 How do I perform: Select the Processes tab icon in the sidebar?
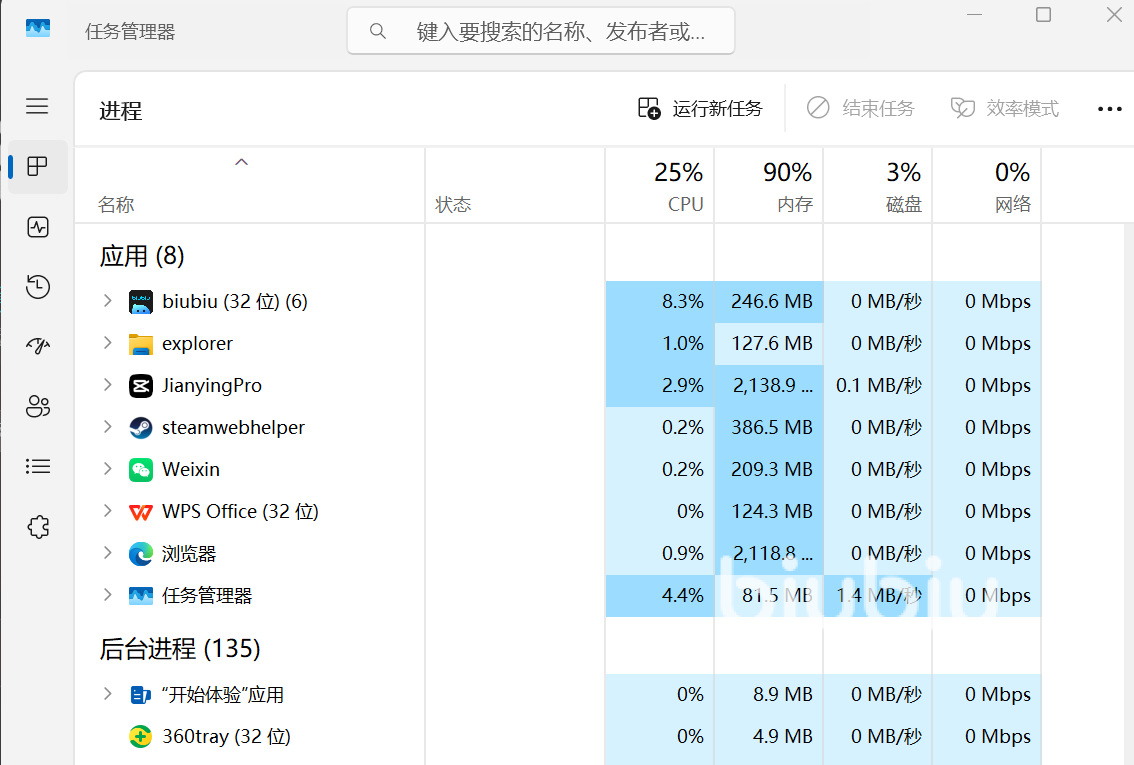coord(37,166)
